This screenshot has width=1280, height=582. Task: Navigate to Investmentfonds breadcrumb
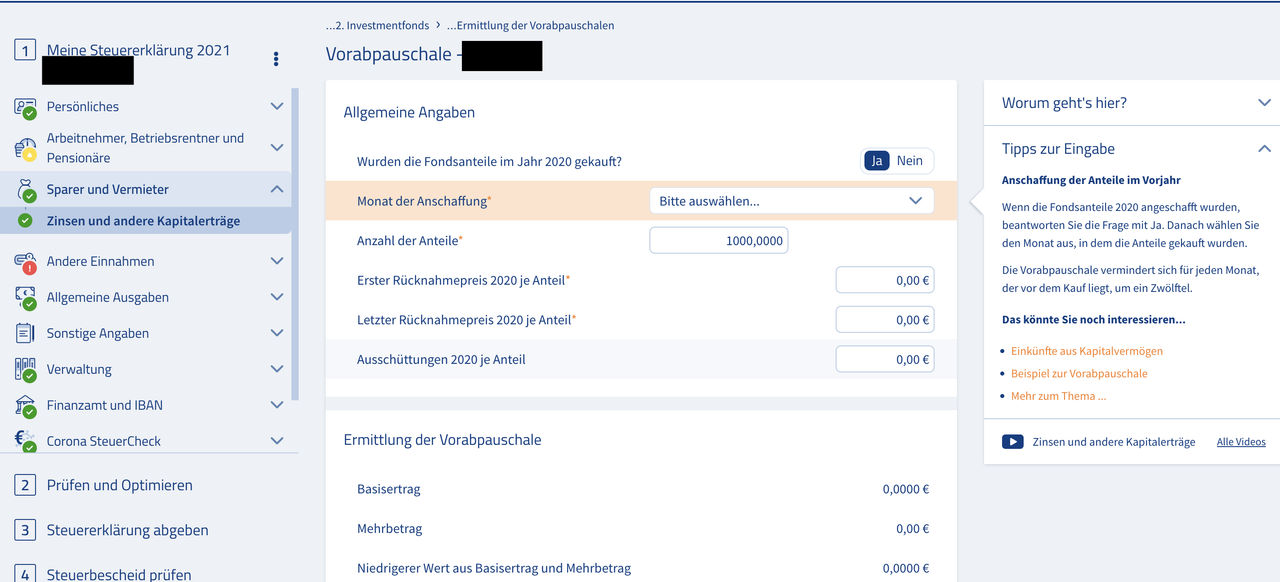(376, 25)
